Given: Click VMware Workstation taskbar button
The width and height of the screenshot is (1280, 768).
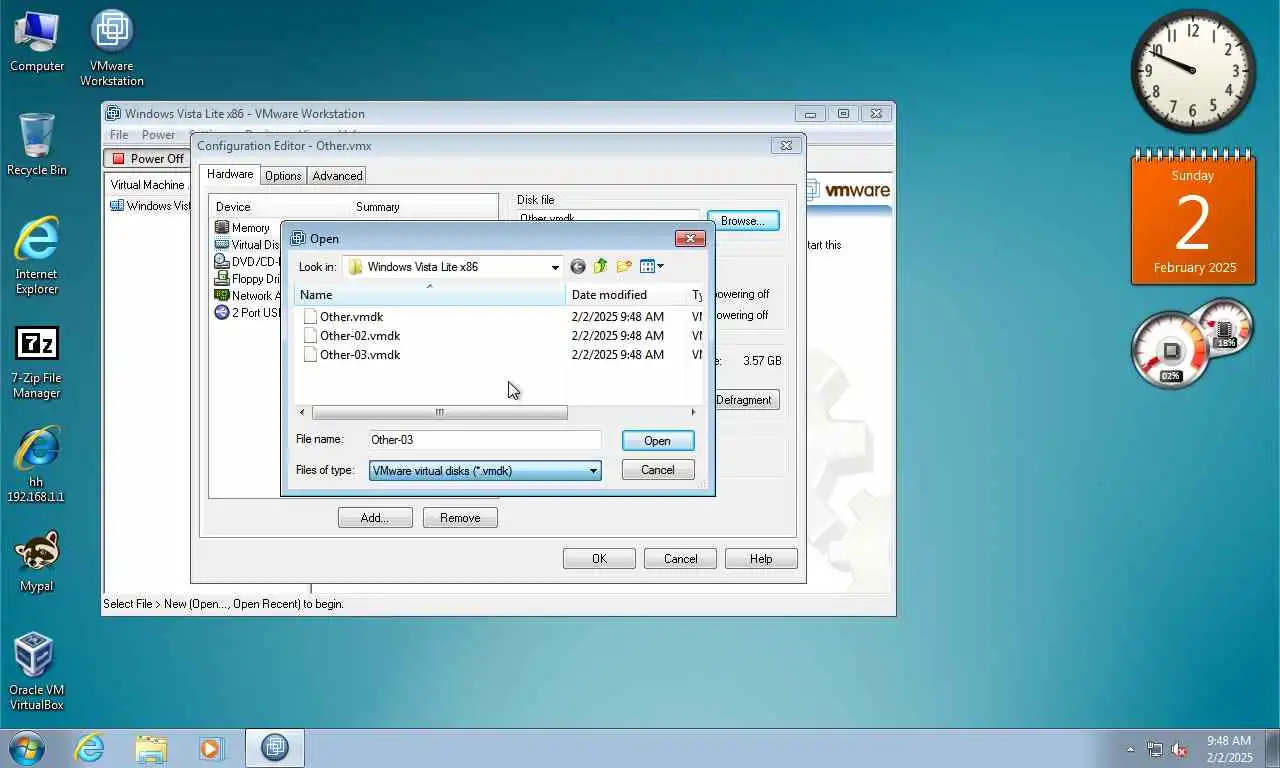Looking at the screenshot, I should click(275, 747).
